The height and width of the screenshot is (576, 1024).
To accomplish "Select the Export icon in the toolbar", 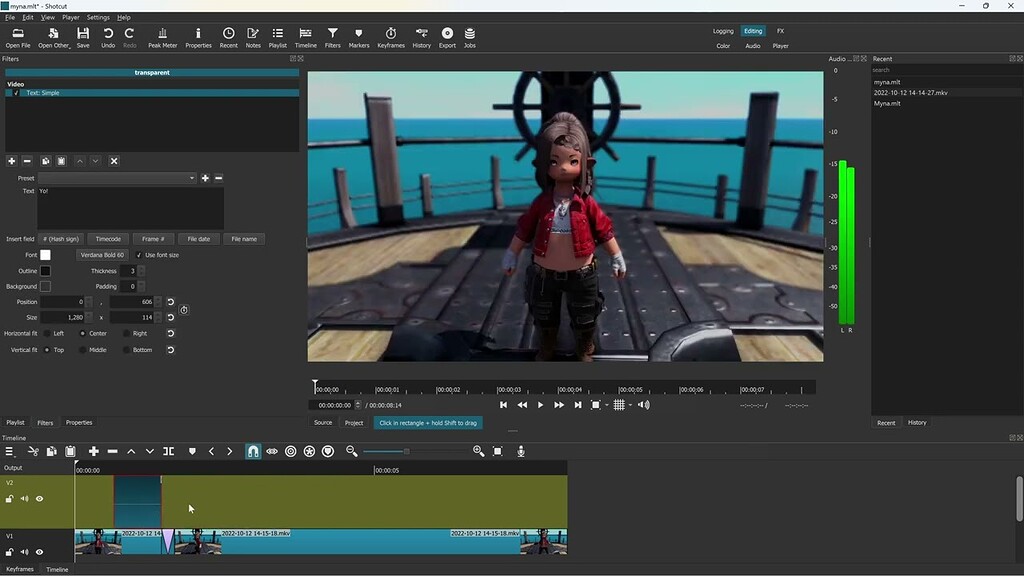I will [x=447, y=38].
